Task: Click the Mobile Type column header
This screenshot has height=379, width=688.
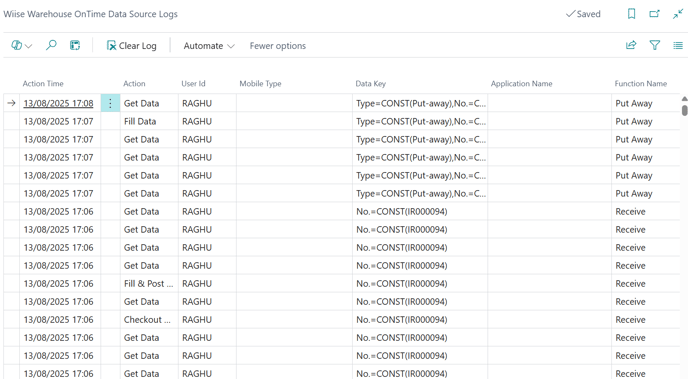Action: click(260, 84)
